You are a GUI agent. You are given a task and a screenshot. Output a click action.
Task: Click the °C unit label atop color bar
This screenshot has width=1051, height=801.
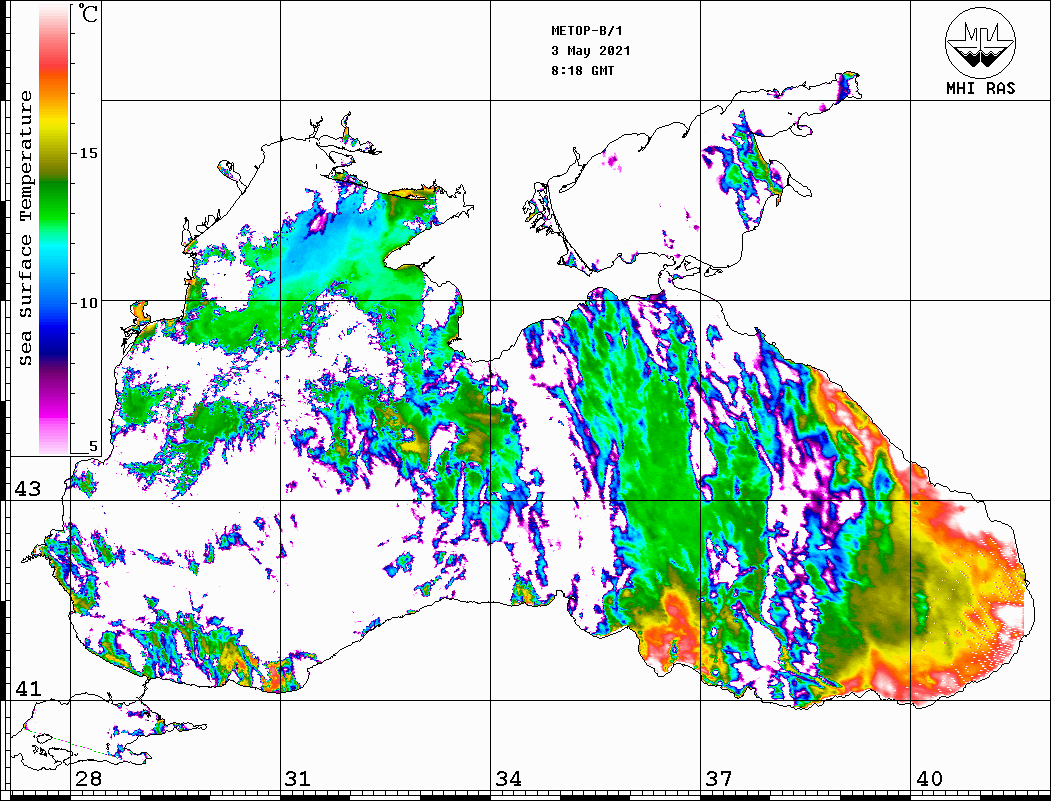point(88,13)
